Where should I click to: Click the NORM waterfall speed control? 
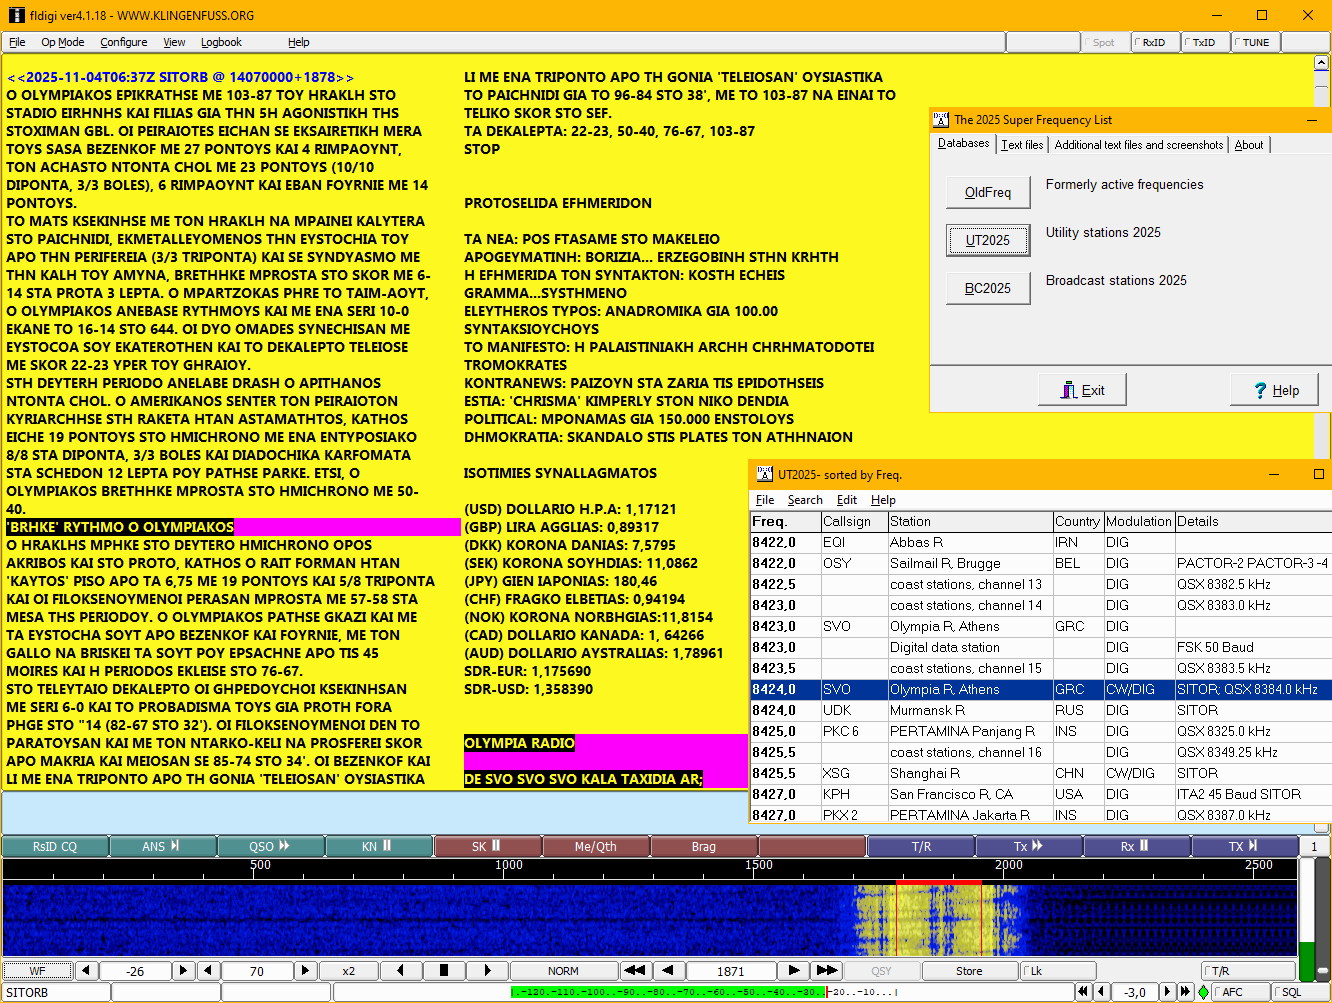563,970
